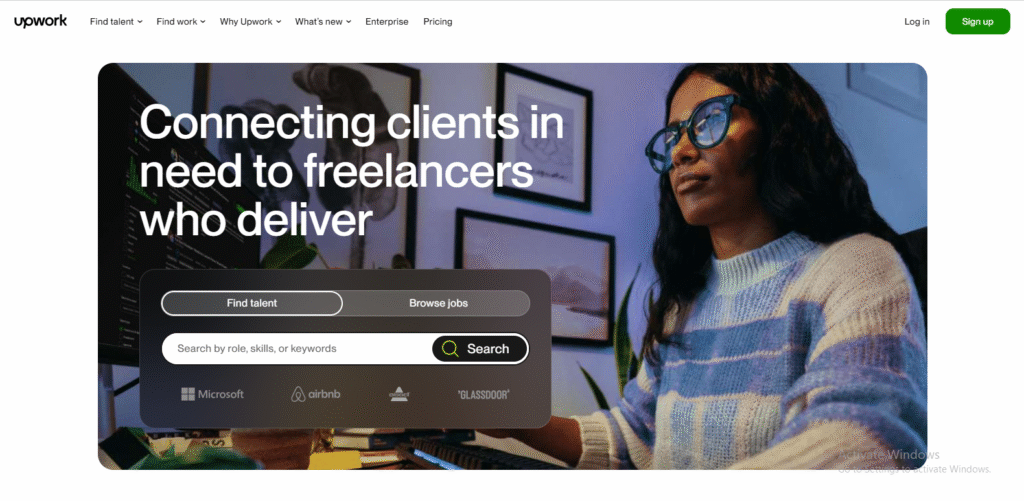Select the Find talent toggle option
The height and width of the screenshot is (501, 1024).
pos(252,303)
